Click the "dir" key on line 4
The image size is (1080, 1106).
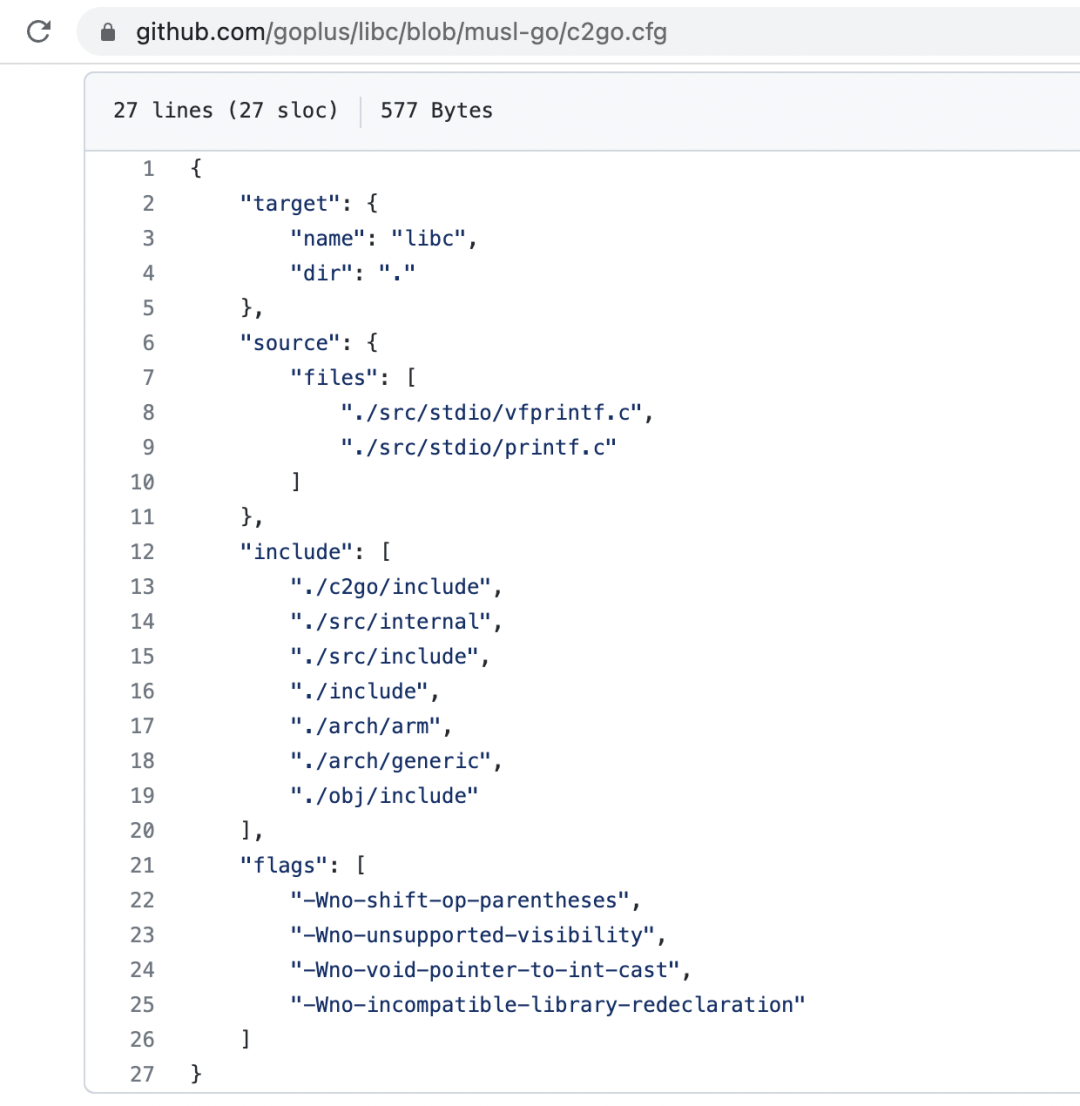[x=322, y=273]
